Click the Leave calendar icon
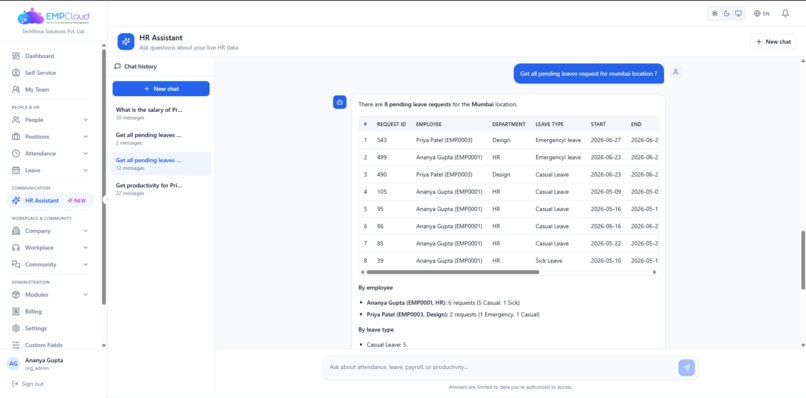 click(x=16, y=170)
